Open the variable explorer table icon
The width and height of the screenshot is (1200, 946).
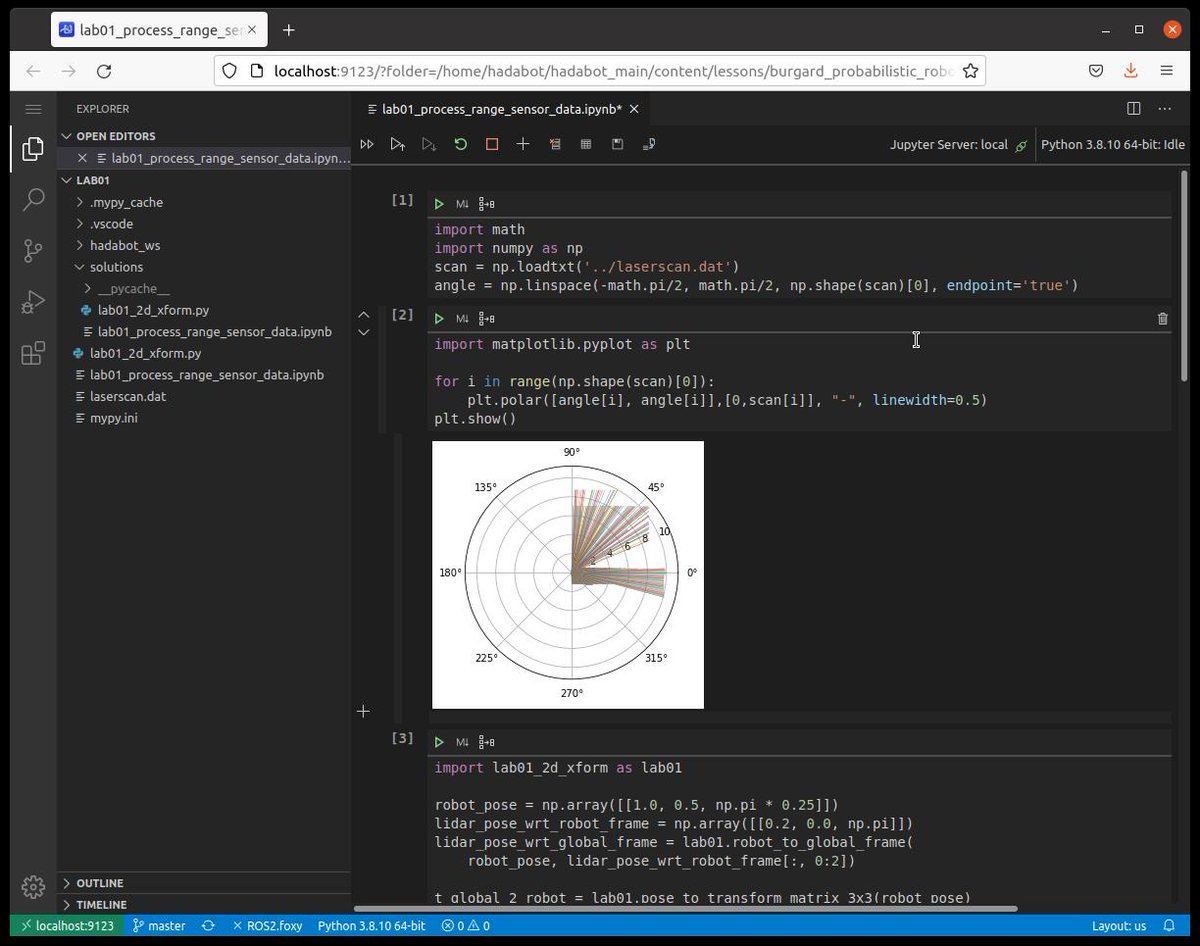point(586,145)
